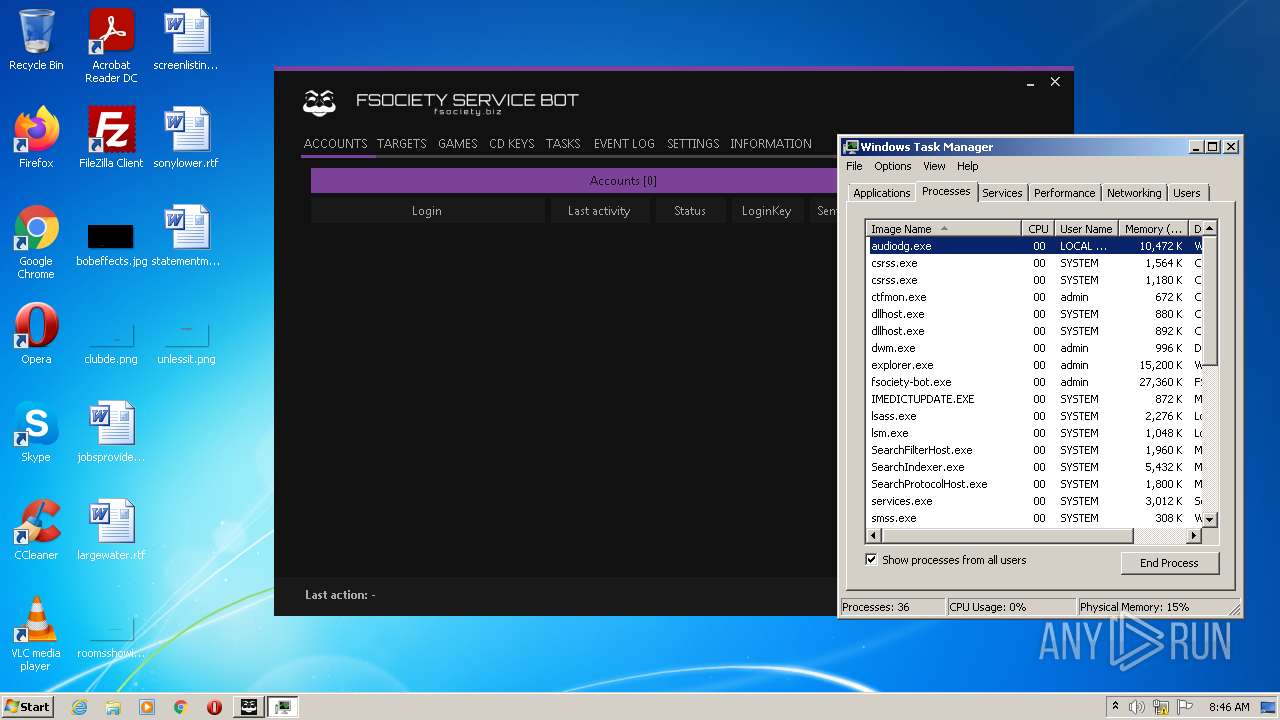This screenshot has height=720, width=1280.
Task: Click LoginKey column header
Action: point(766,211)
